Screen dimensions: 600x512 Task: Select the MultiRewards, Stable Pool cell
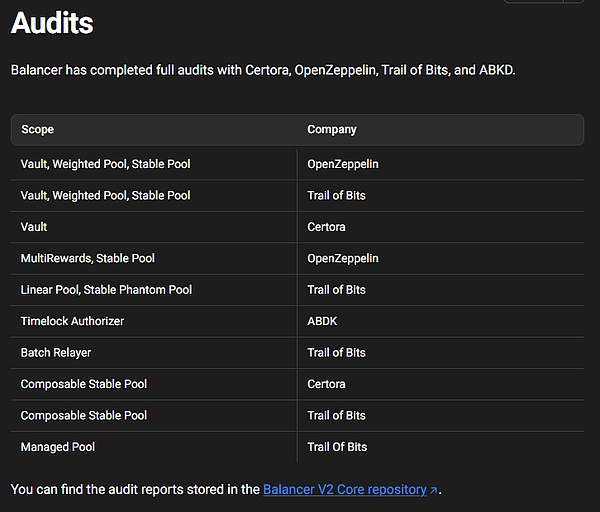[x=88, y=258]
